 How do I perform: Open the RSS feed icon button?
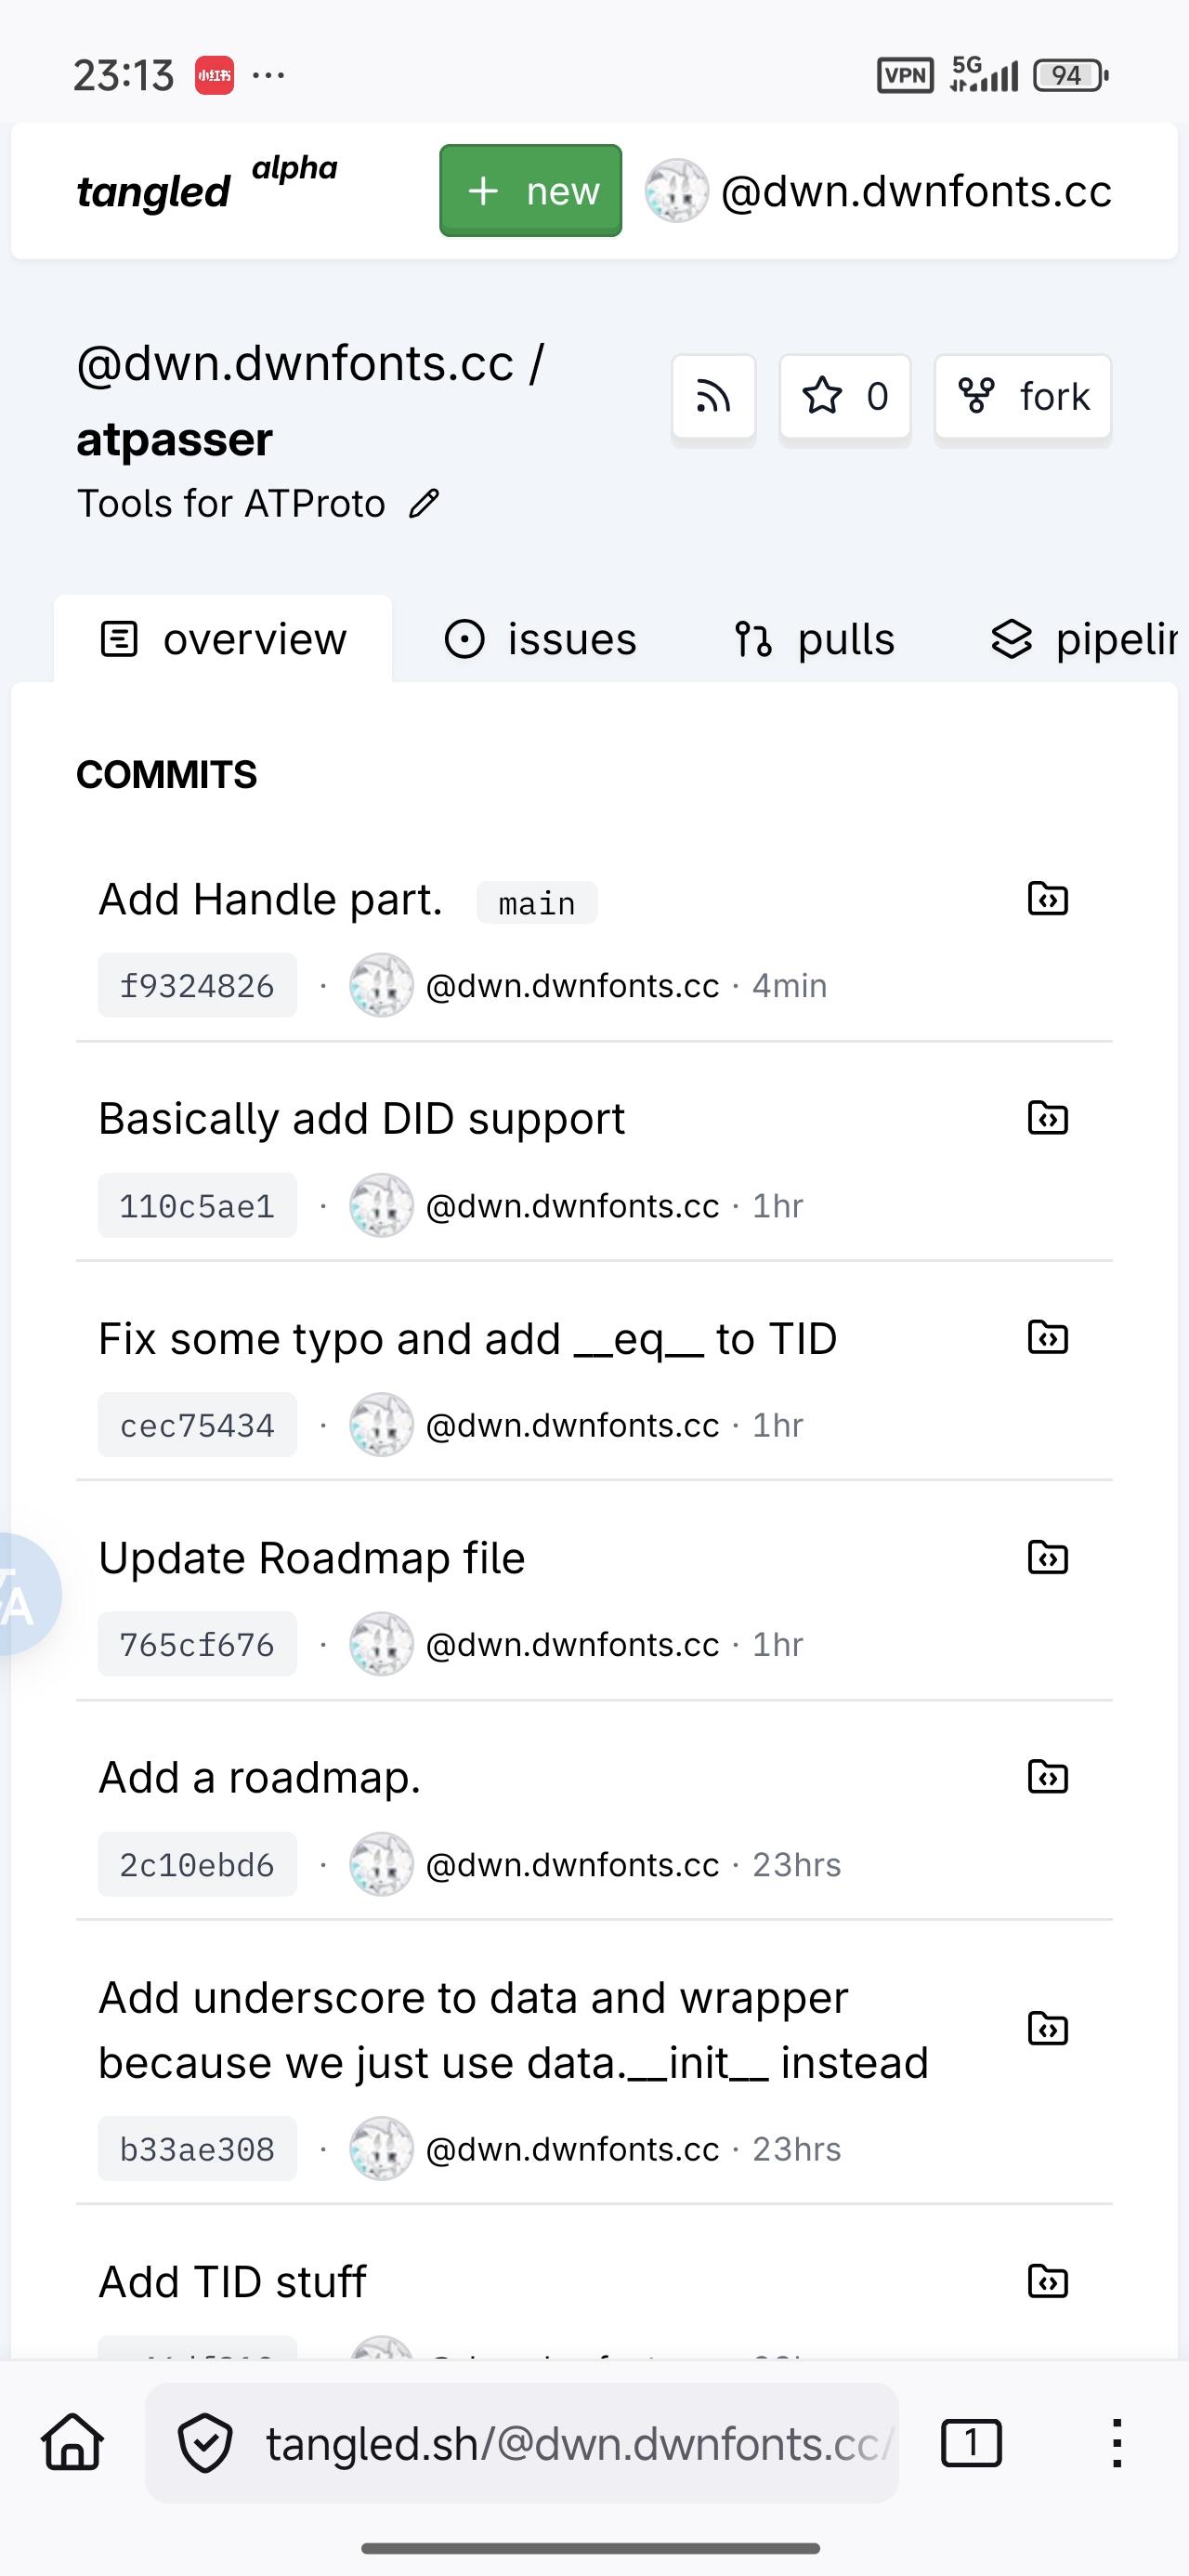713,397
